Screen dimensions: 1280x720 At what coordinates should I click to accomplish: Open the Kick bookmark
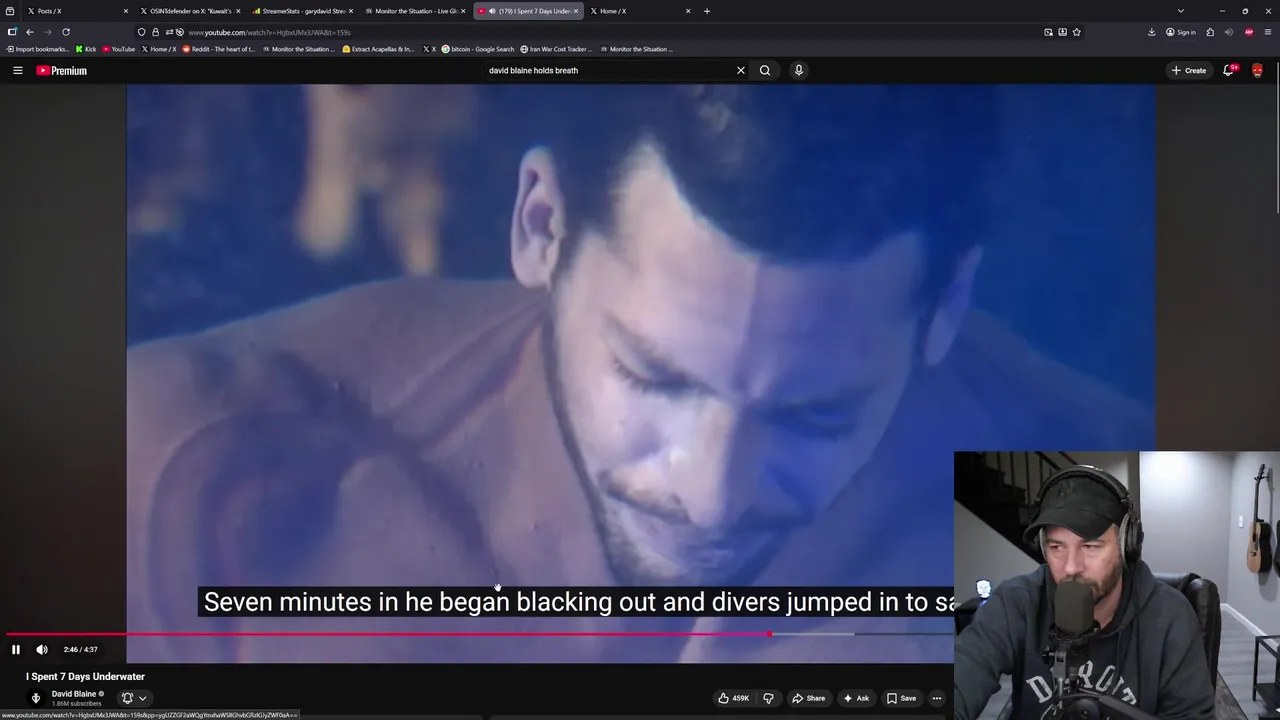(86, 49)
